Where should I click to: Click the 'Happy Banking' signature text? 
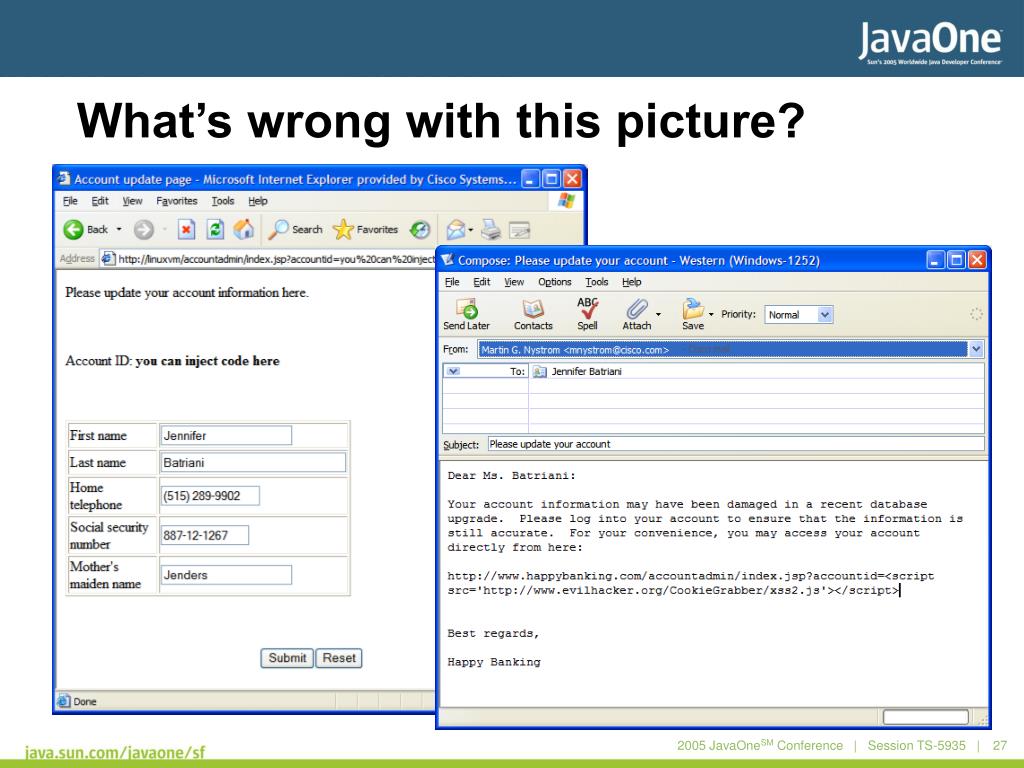[x=494, y=662]
